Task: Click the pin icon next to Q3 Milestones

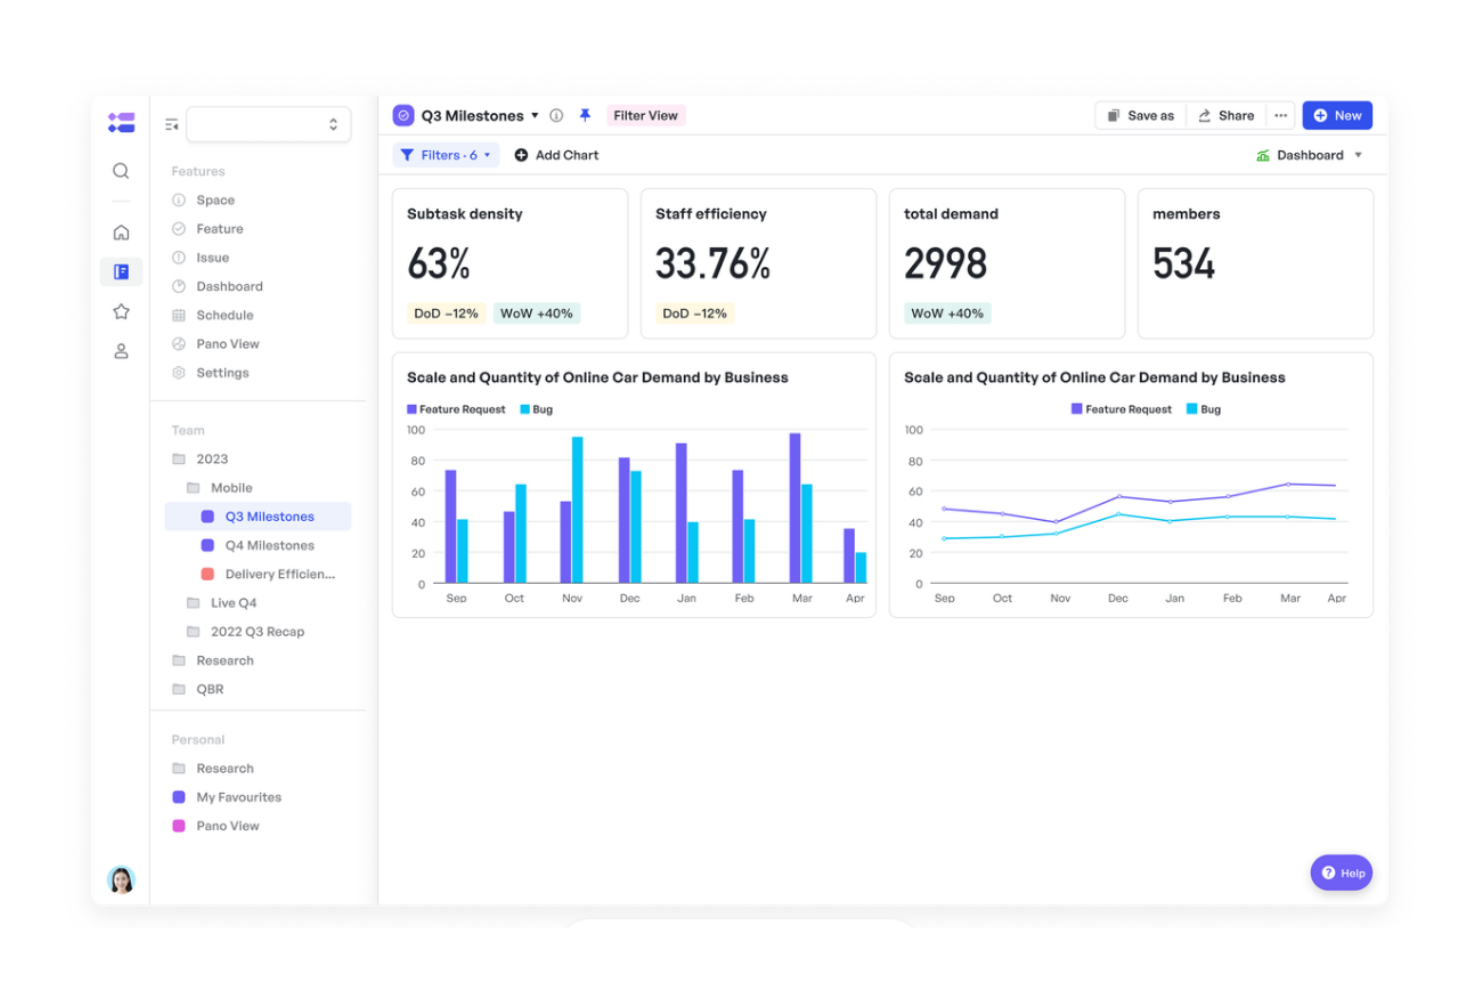Action: [x=585, y=115]
